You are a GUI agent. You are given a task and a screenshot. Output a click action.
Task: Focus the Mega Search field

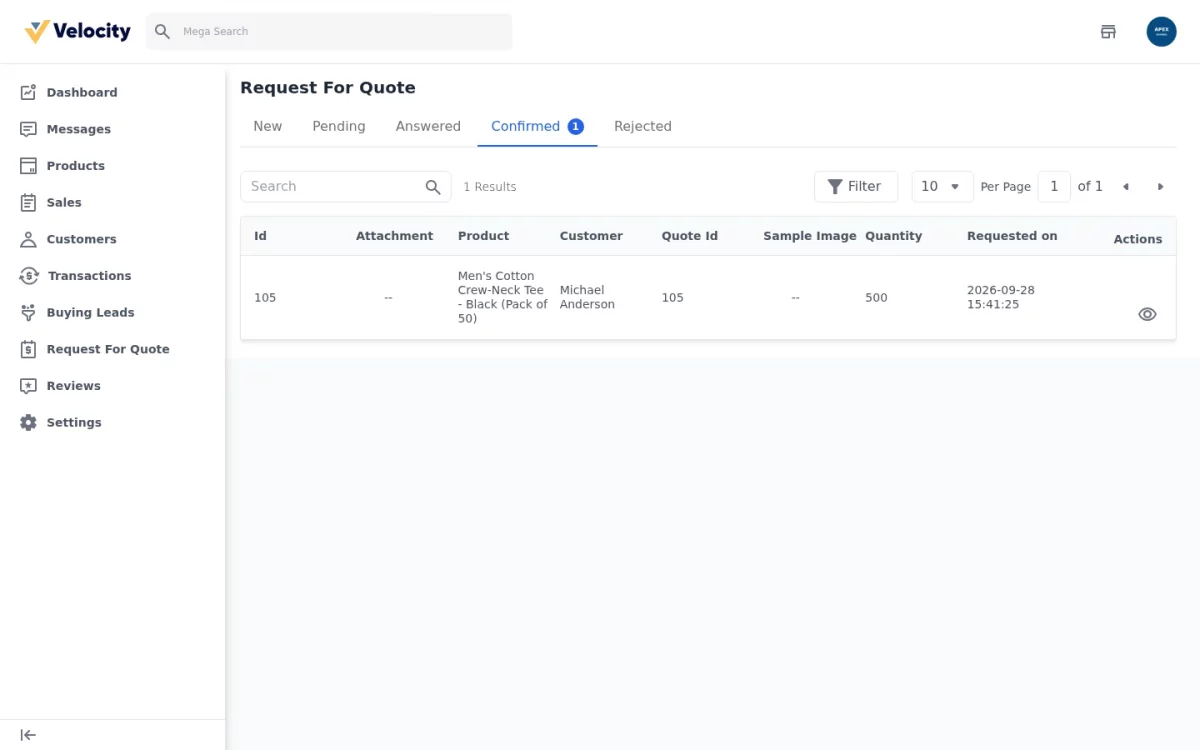click(x=329, y=32)
